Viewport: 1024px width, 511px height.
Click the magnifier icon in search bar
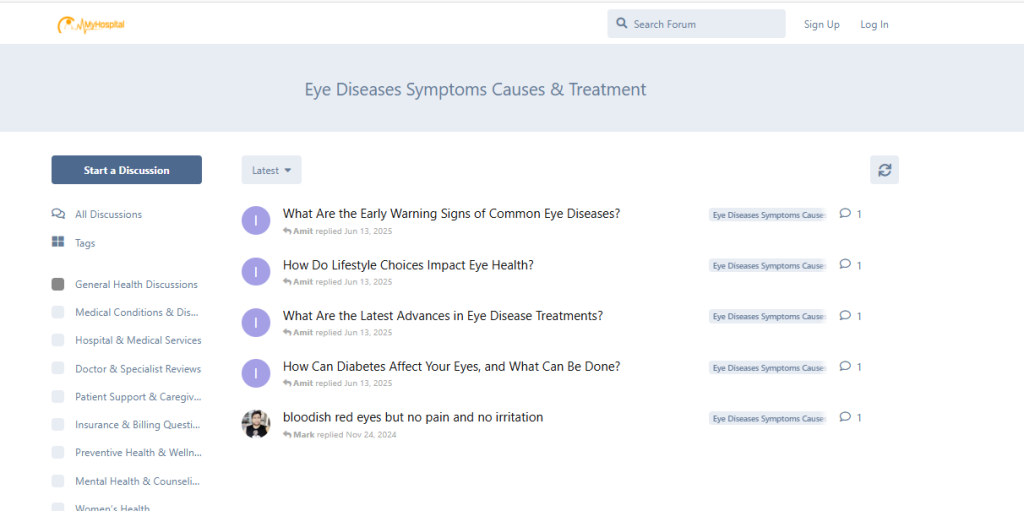coord(622,24)
